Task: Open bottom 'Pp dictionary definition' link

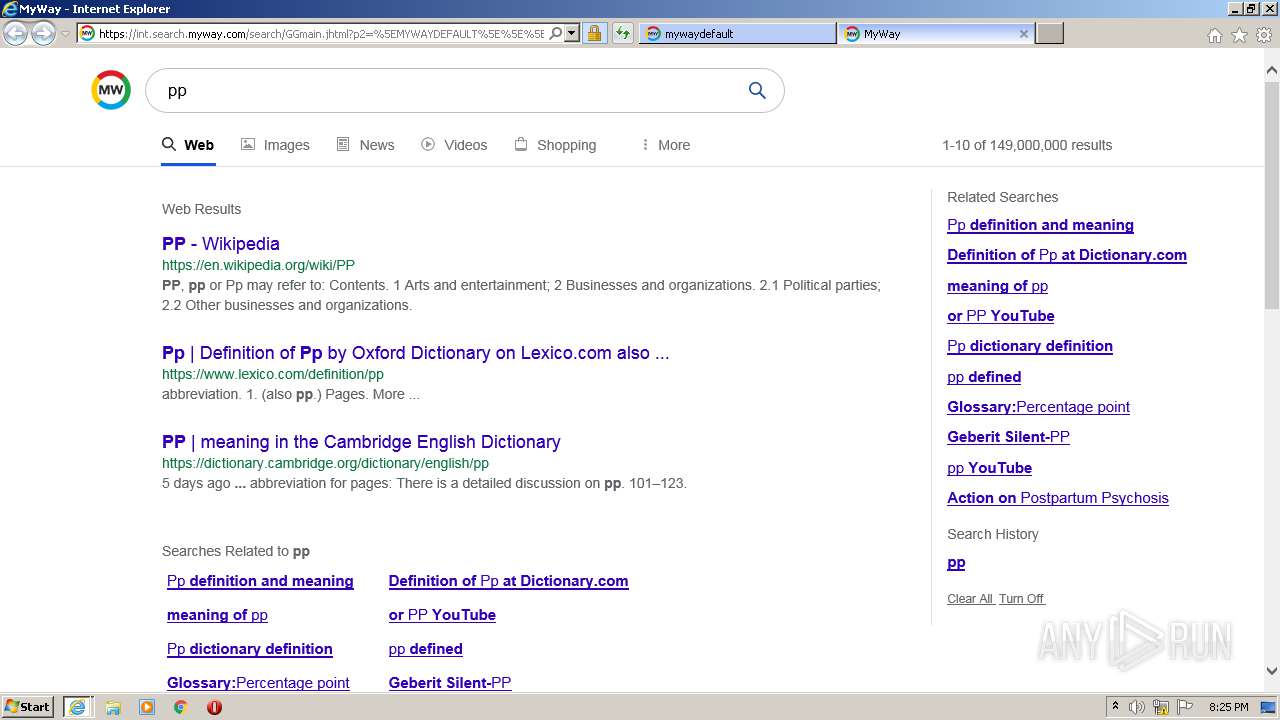Action: (250, 649)
